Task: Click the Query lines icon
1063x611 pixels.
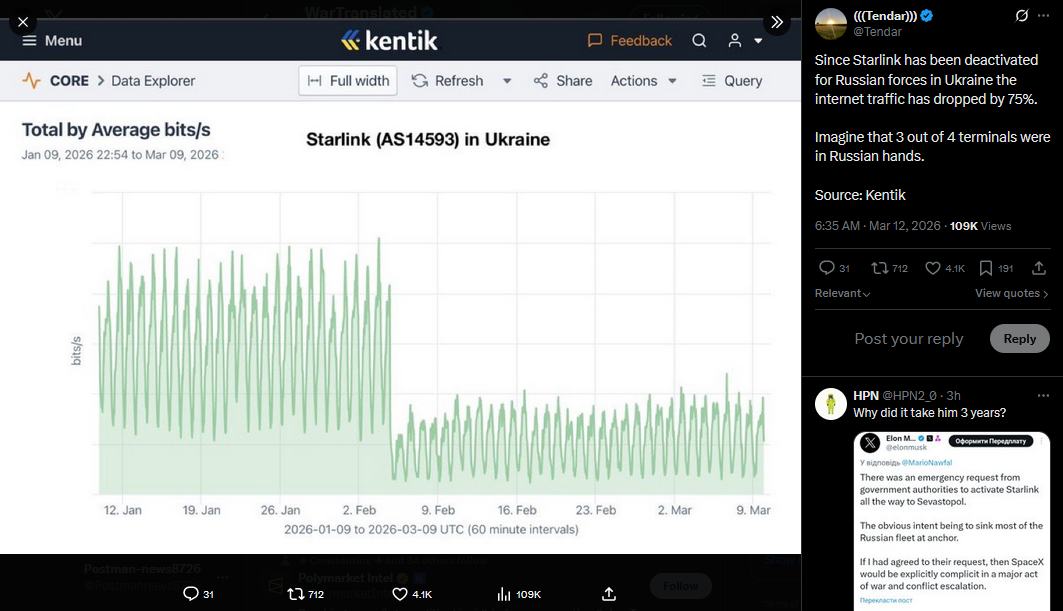Action: tap(708, 81)
